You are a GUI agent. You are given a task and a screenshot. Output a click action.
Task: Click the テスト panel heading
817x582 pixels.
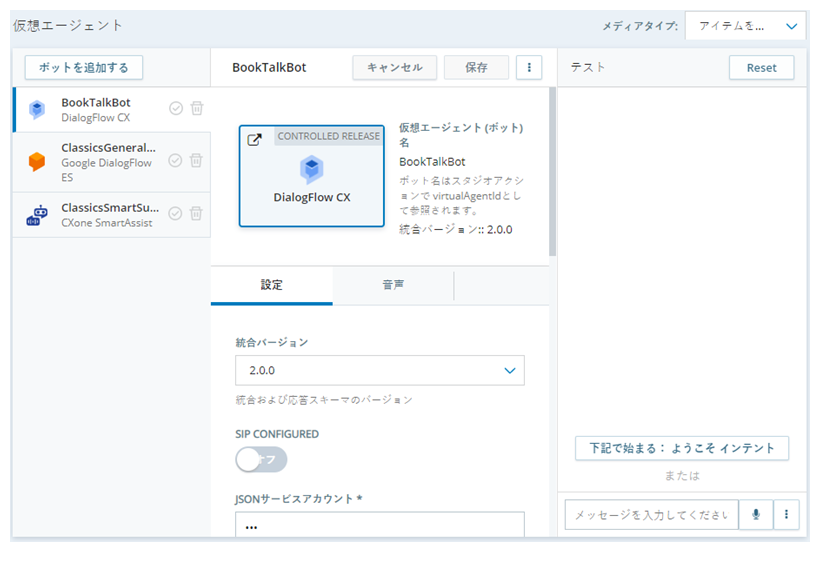pos(588,67)
